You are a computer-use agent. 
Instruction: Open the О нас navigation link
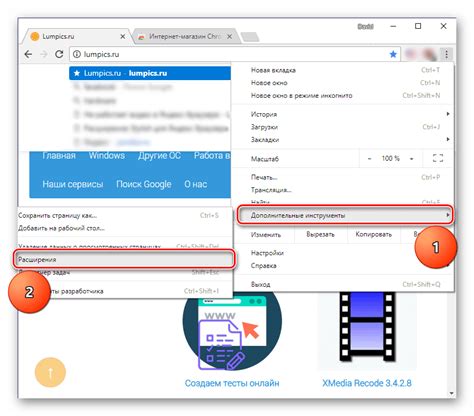coord(196,184)
